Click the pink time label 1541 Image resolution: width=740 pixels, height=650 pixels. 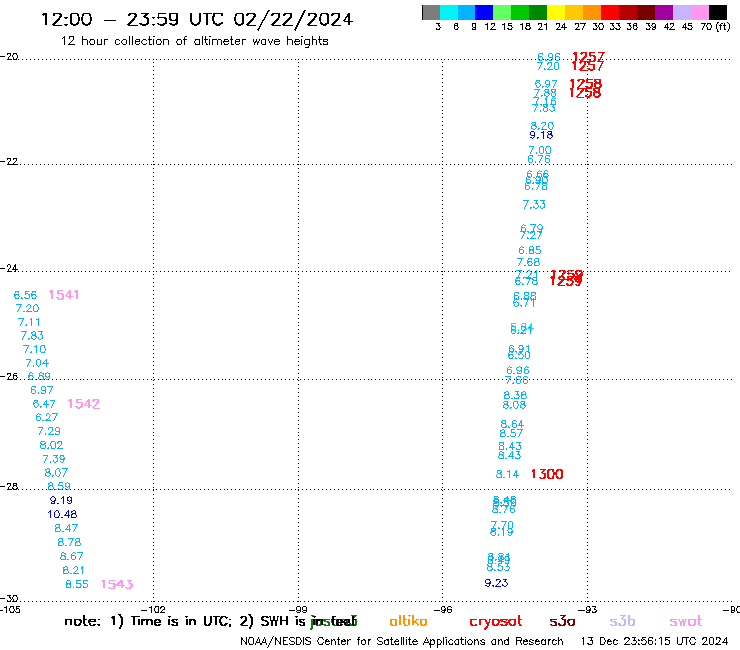point(64,295)
